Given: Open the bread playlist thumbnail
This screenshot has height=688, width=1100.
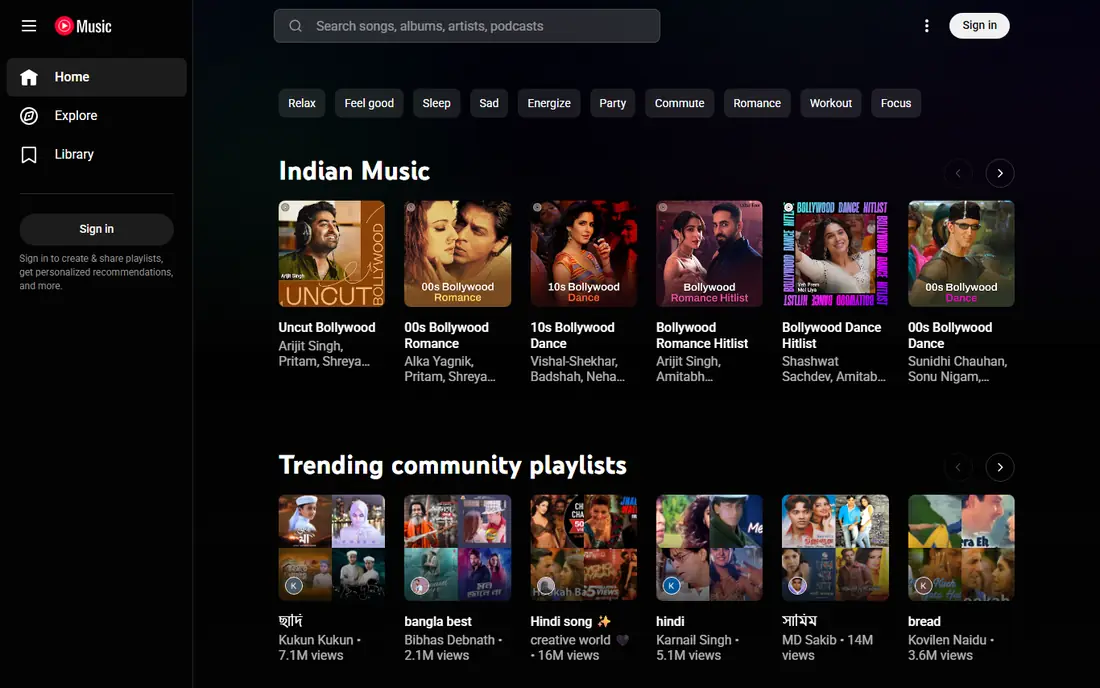Looking at the screenshot, I should point(961,548).
